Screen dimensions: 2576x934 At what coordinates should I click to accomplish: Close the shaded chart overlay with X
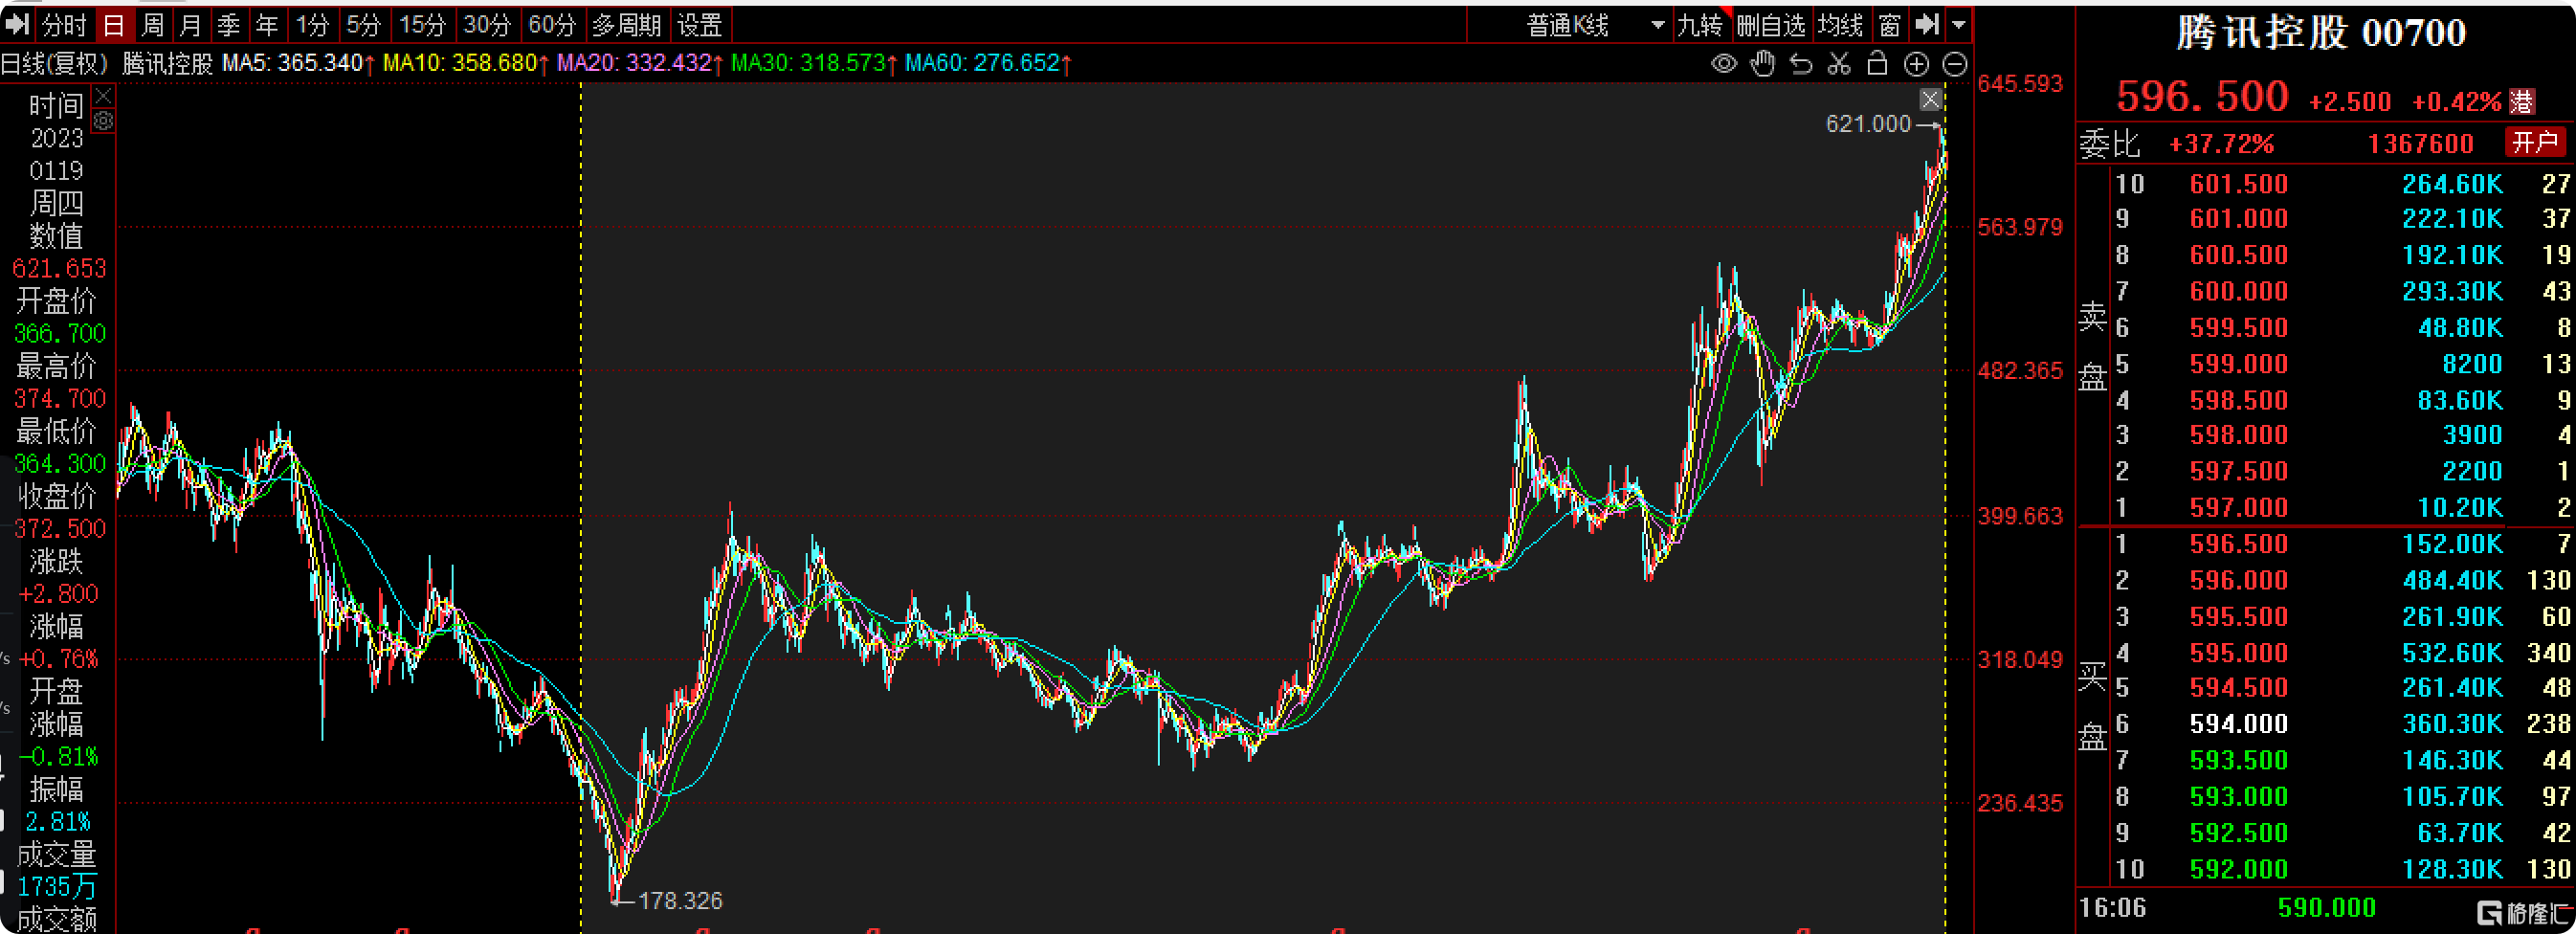click(1930, 99)
